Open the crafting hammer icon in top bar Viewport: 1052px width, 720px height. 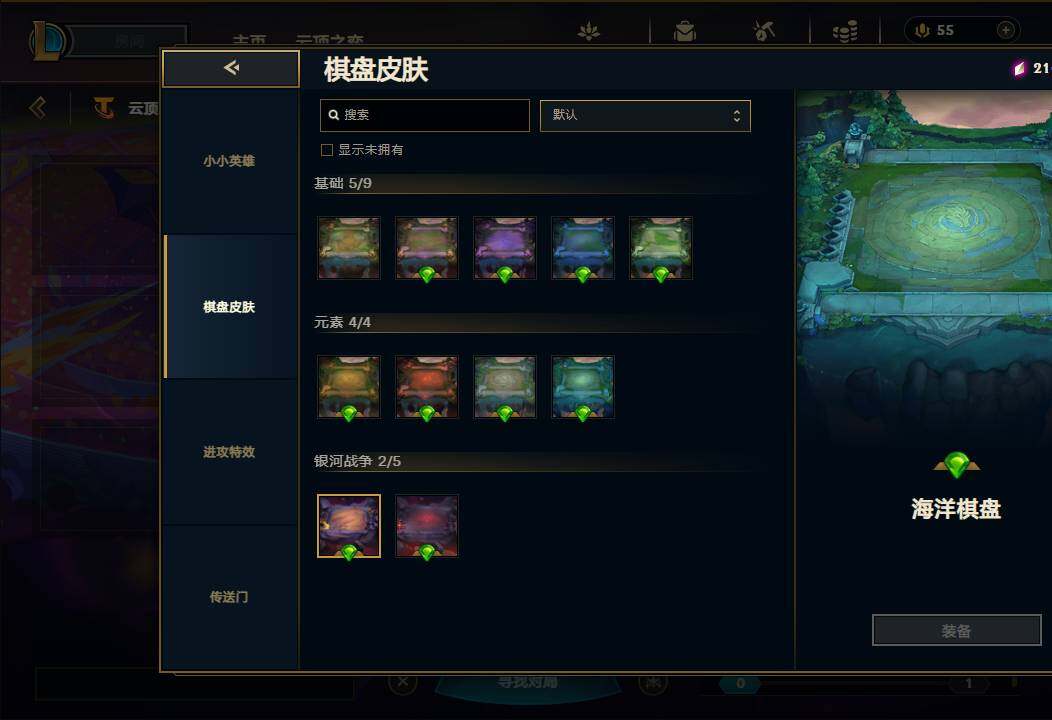764,31
